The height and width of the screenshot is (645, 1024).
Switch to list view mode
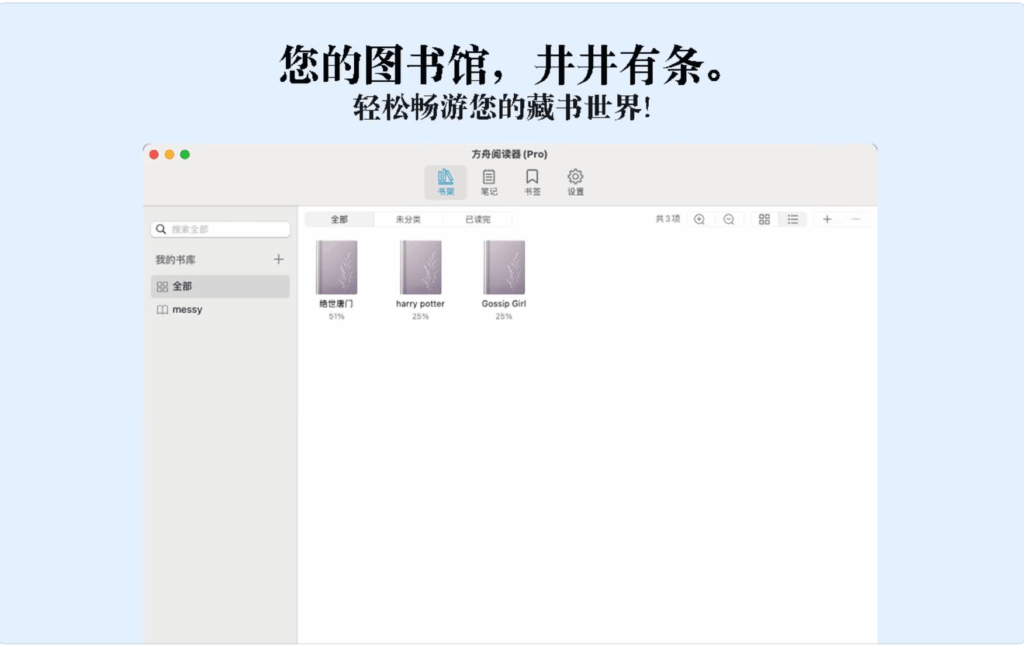(x=792, y=219)
